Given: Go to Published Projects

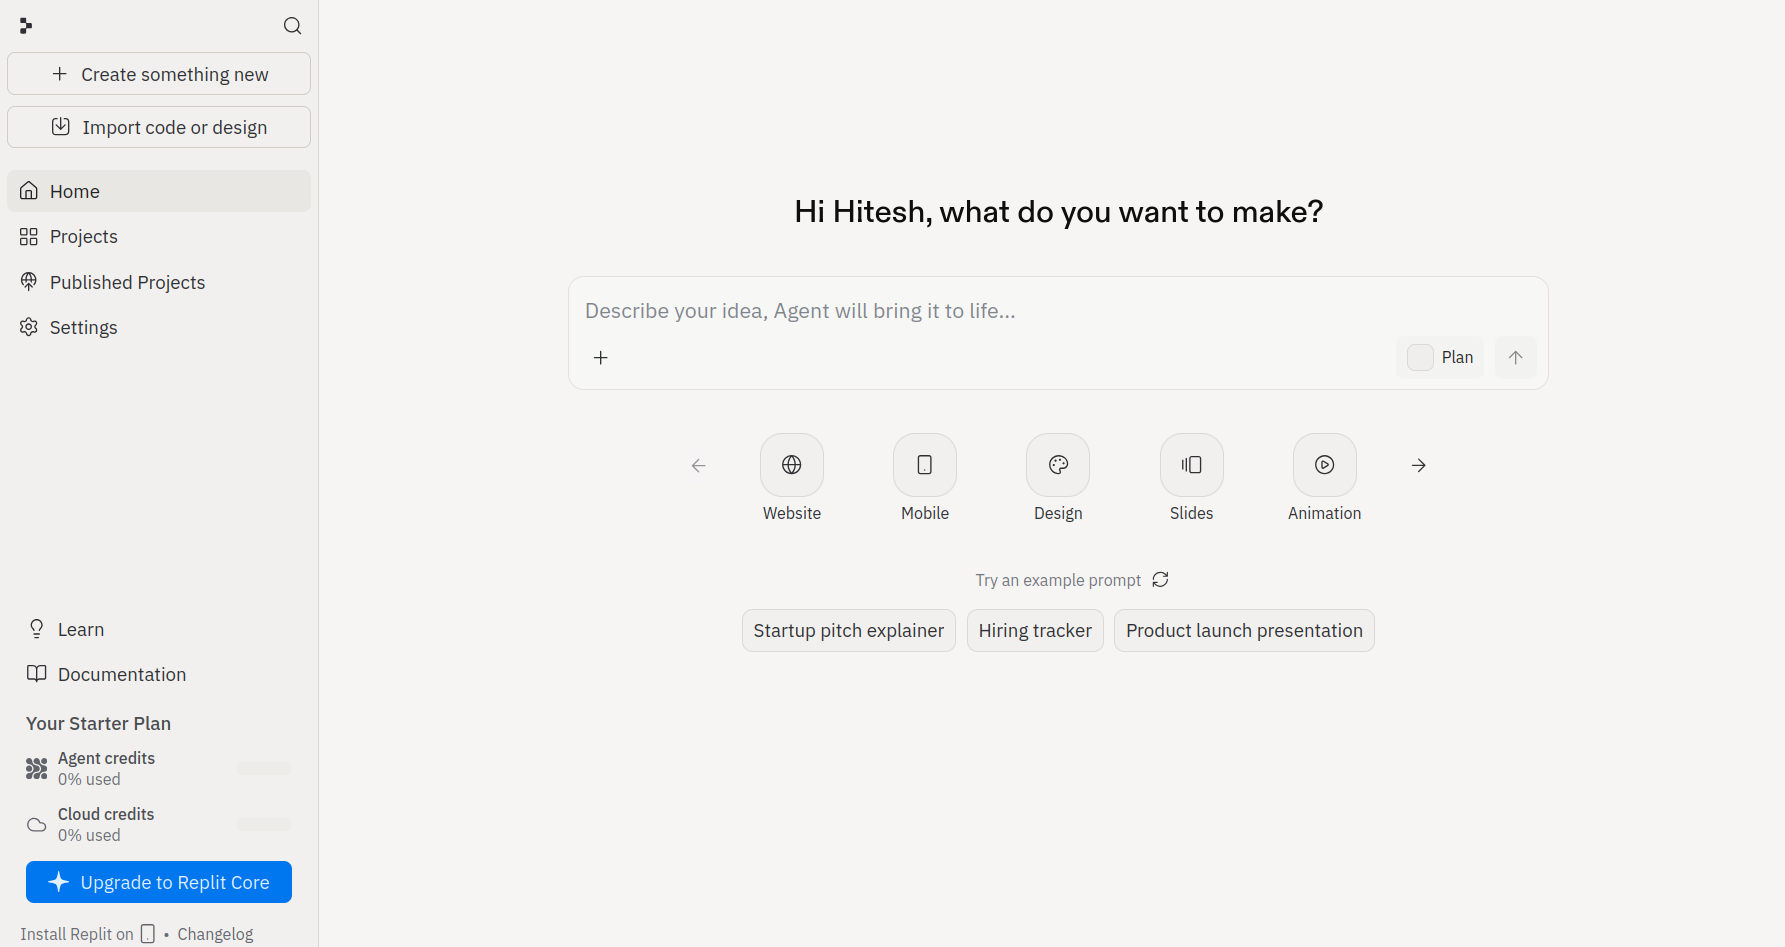Looking at the screenshot, I should pos(127,283).
